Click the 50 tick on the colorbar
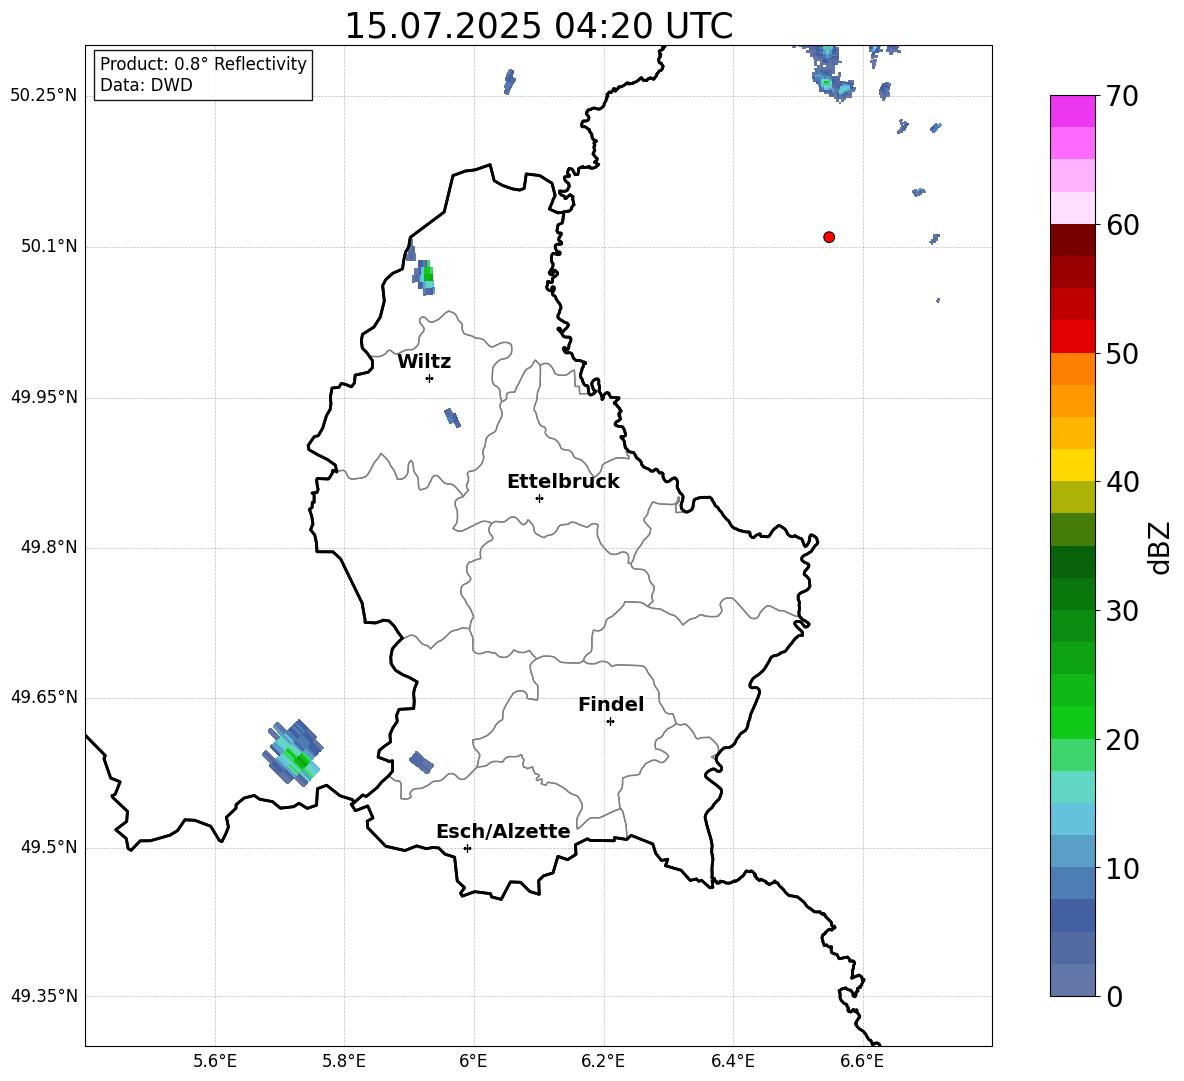This screenshot has height=1081, width=1184. [1122, 354]
